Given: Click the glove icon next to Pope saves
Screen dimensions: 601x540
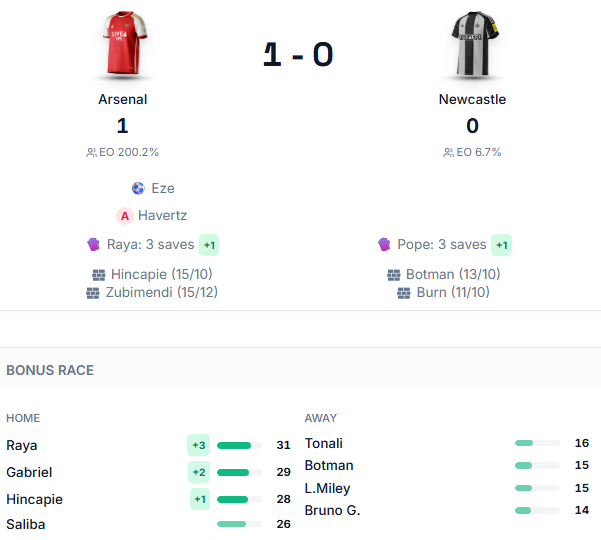Looking at the screenshot, I should (x=384, y=245).
